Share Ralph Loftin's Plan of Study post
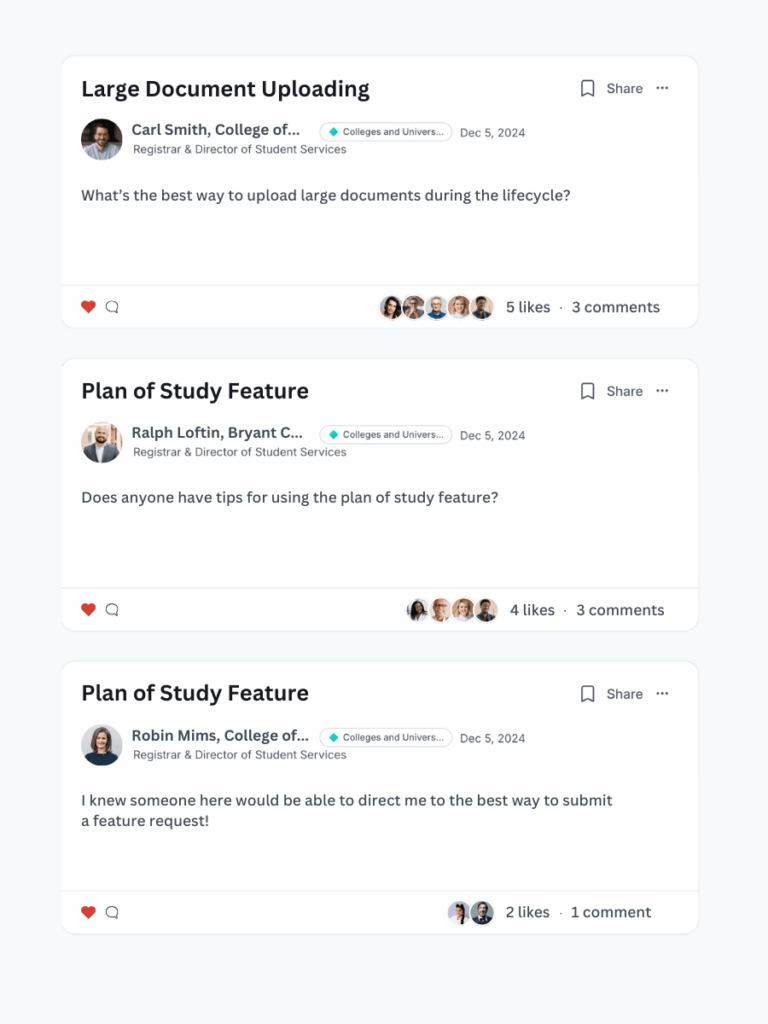Image resolution: width=768 pixels, height=1024 pixels. tap(624, 391)
